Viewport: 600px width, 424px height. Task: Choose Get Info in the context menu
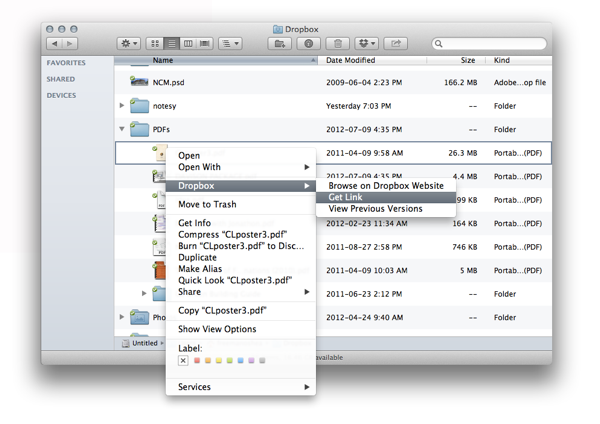click(241, 223)
